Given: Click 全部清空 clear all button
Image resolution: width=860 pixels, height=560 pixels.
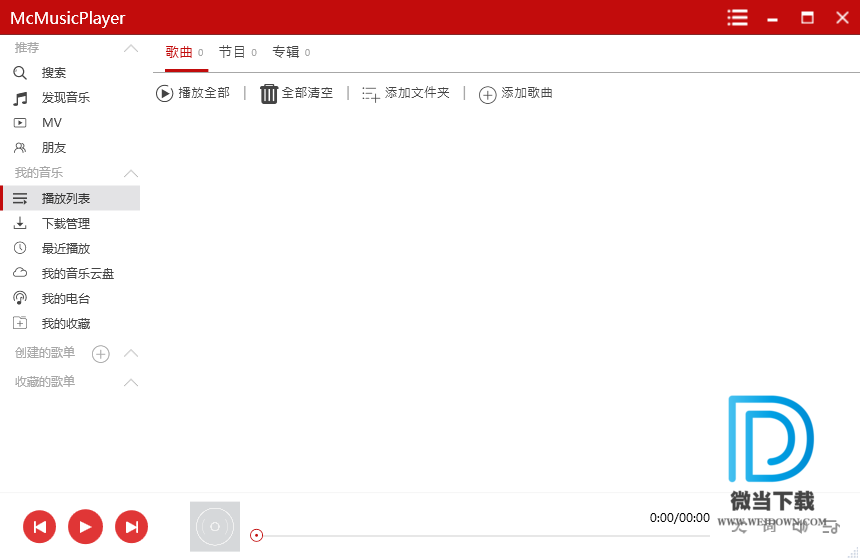Looking at the screenshot, I should (296, 93).
